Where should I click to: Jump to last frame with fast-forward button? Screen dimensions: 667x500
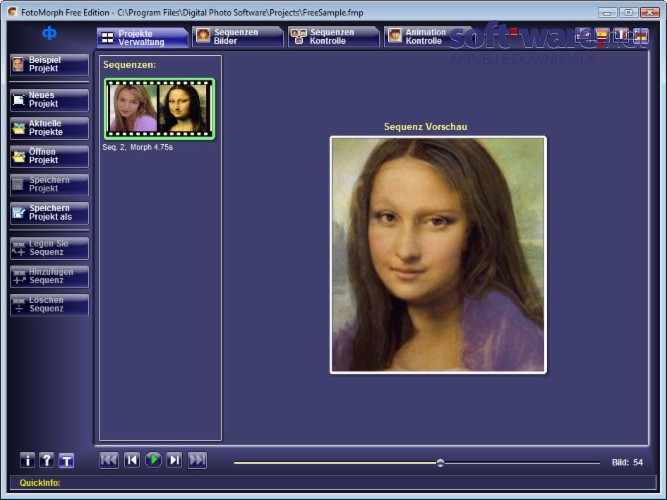(197, 460)
